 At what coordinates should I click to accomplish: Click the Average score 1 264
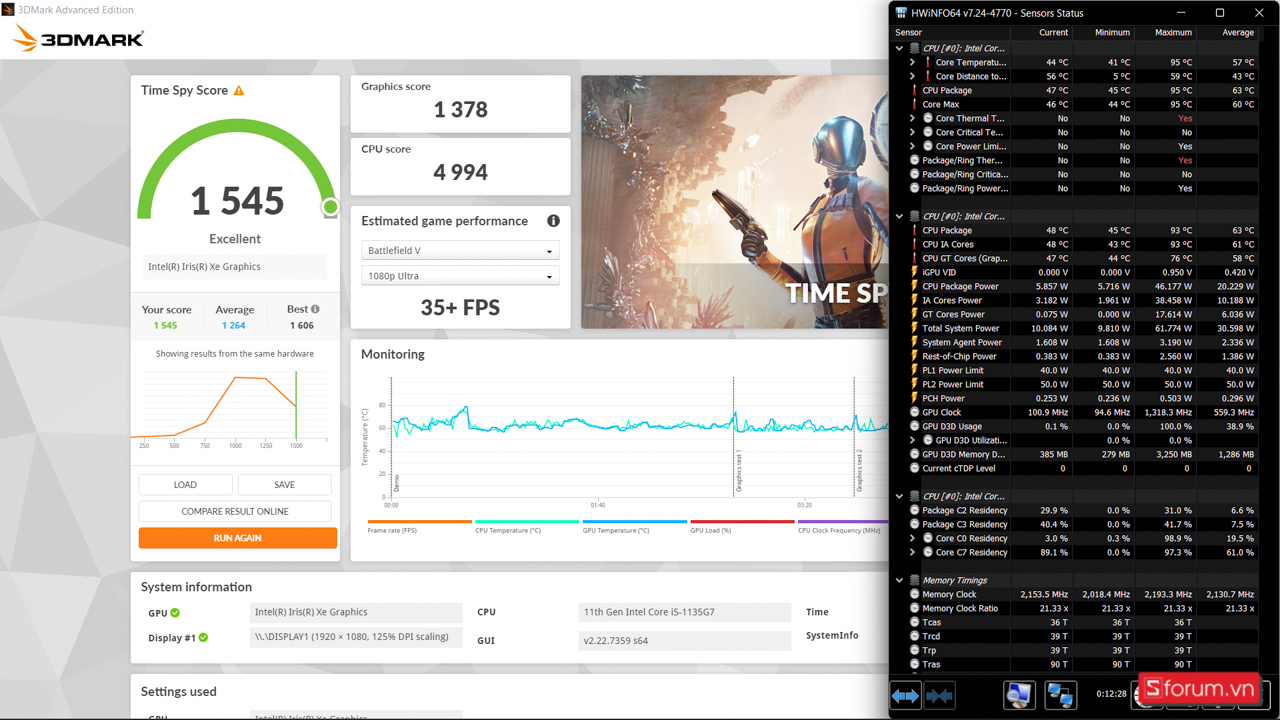(233, 325)
